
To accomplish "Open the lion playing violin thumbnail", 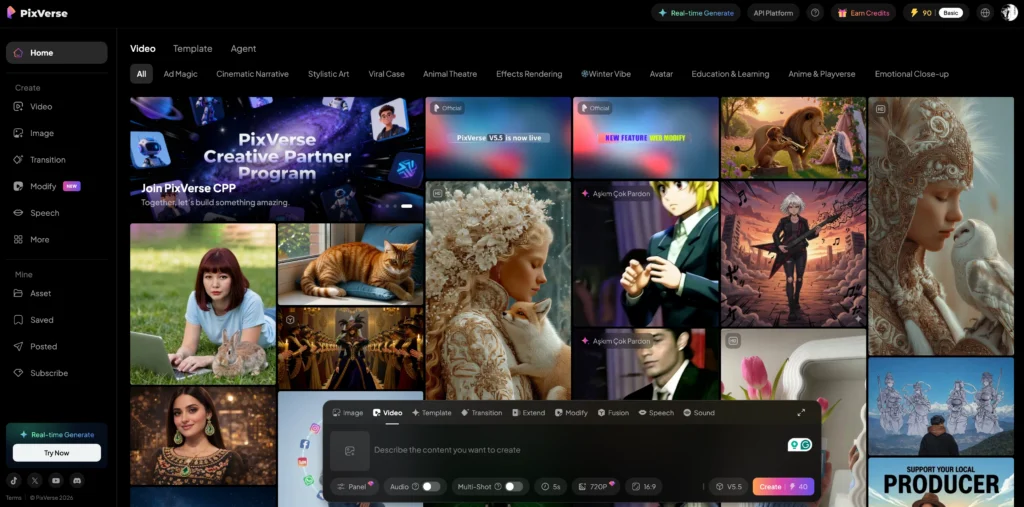I will (793, 138).
